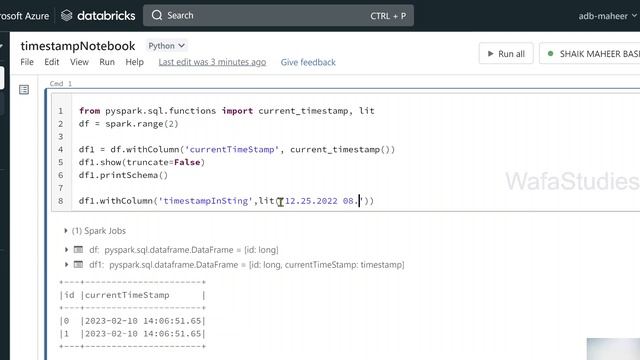Click the Run all button
This screenshot has width=640, height=360.
pyautogui.click(x=506, y=53)
